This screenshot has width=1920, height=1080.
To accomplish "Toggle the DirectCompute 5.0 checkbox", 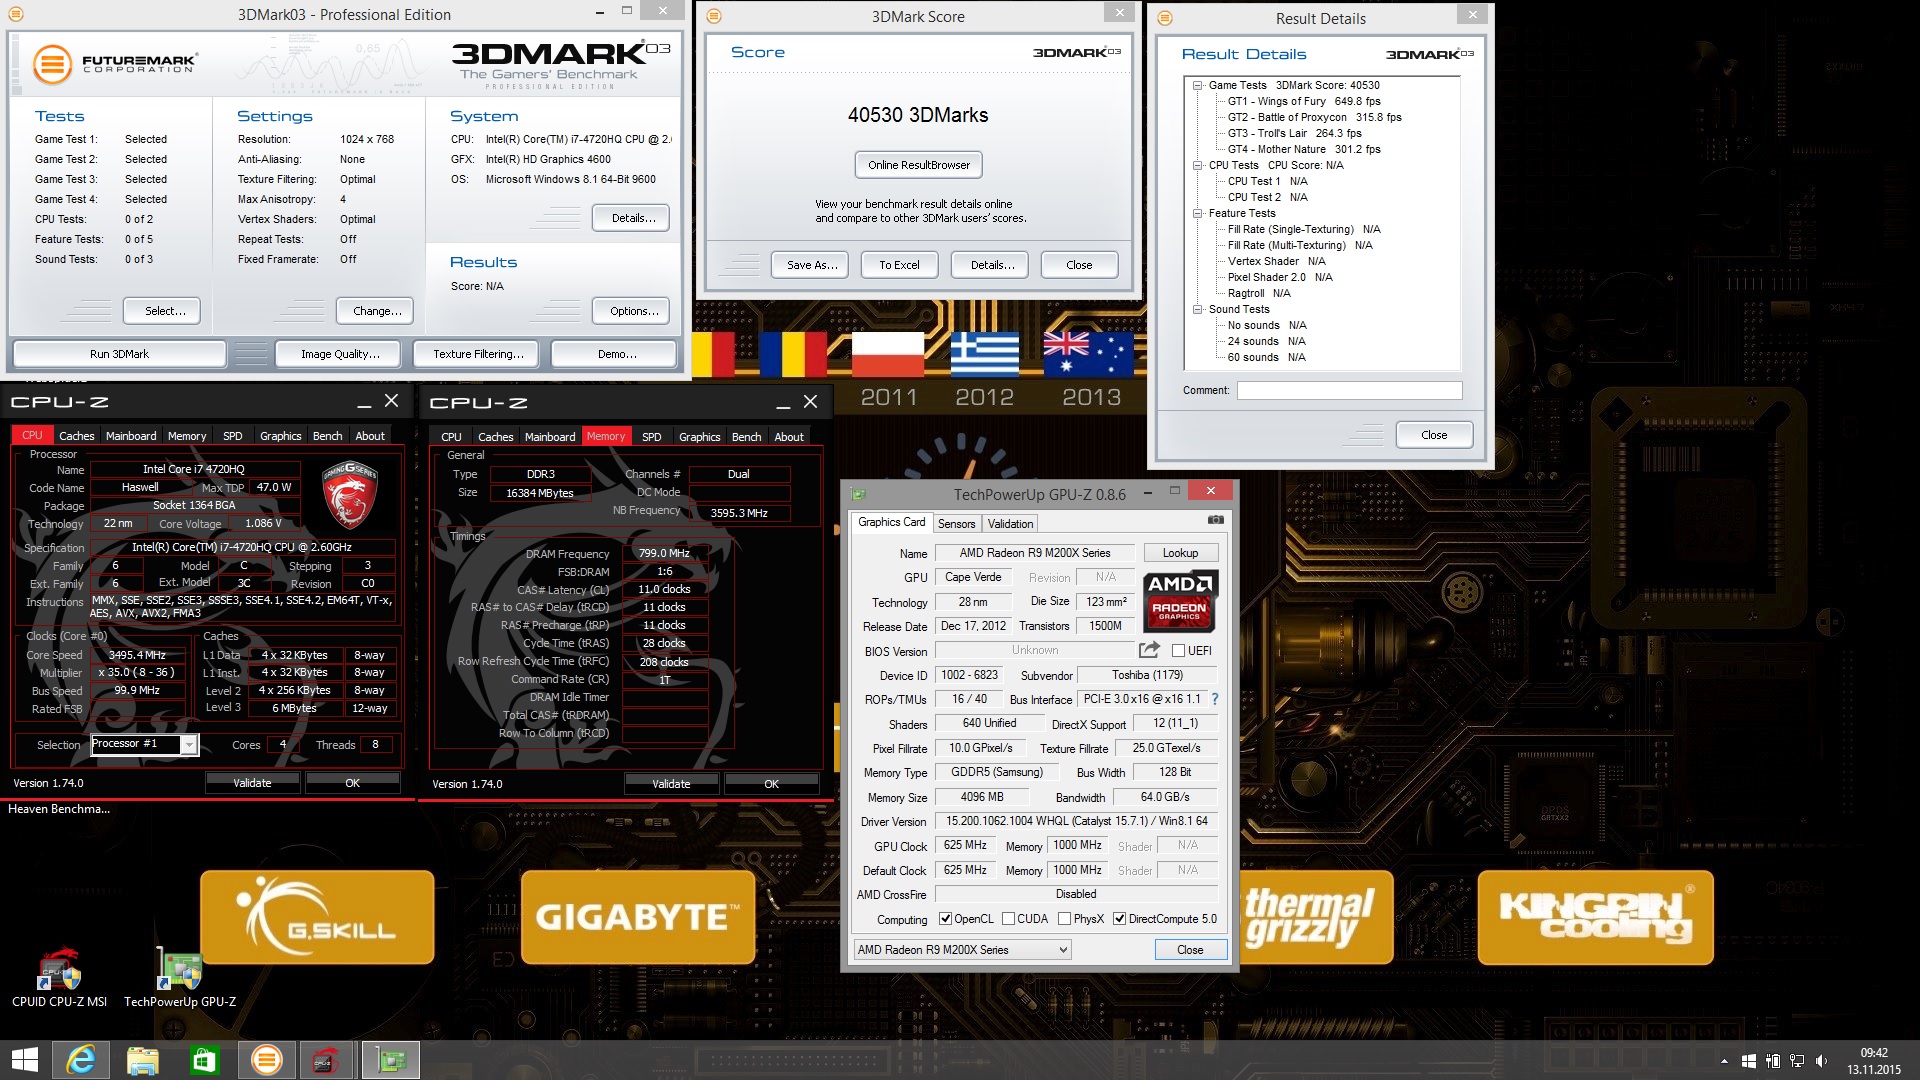I will 1119,919.
